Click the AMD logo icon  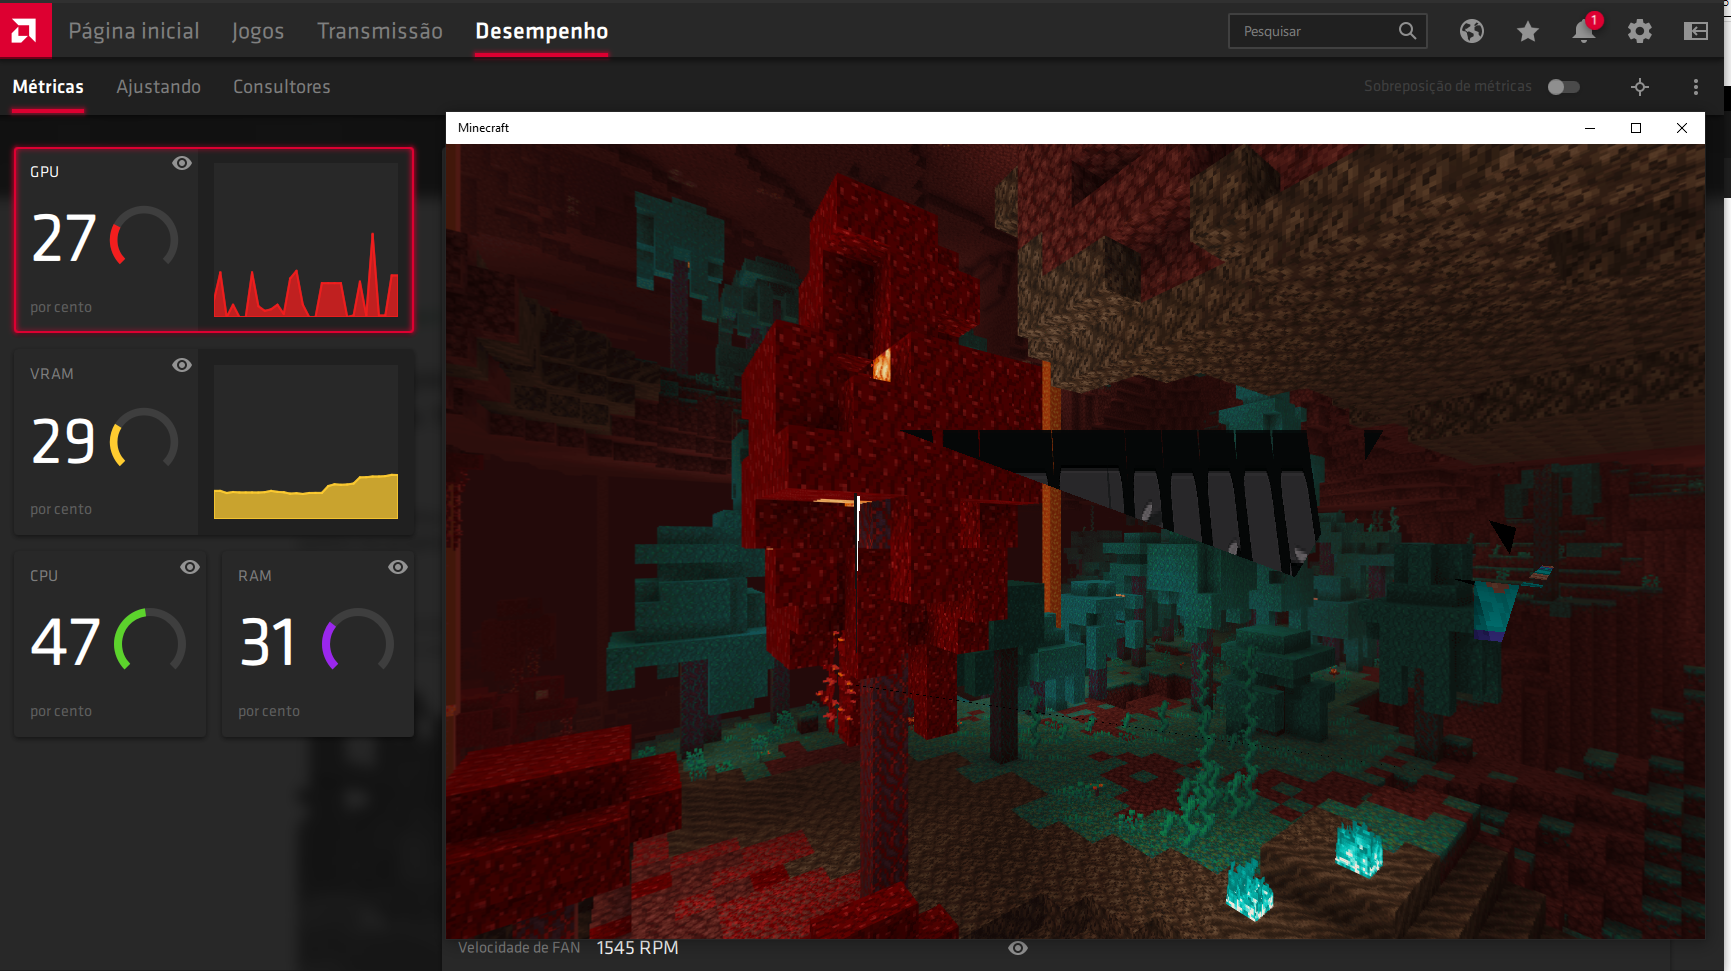click(x=25, y=31)
